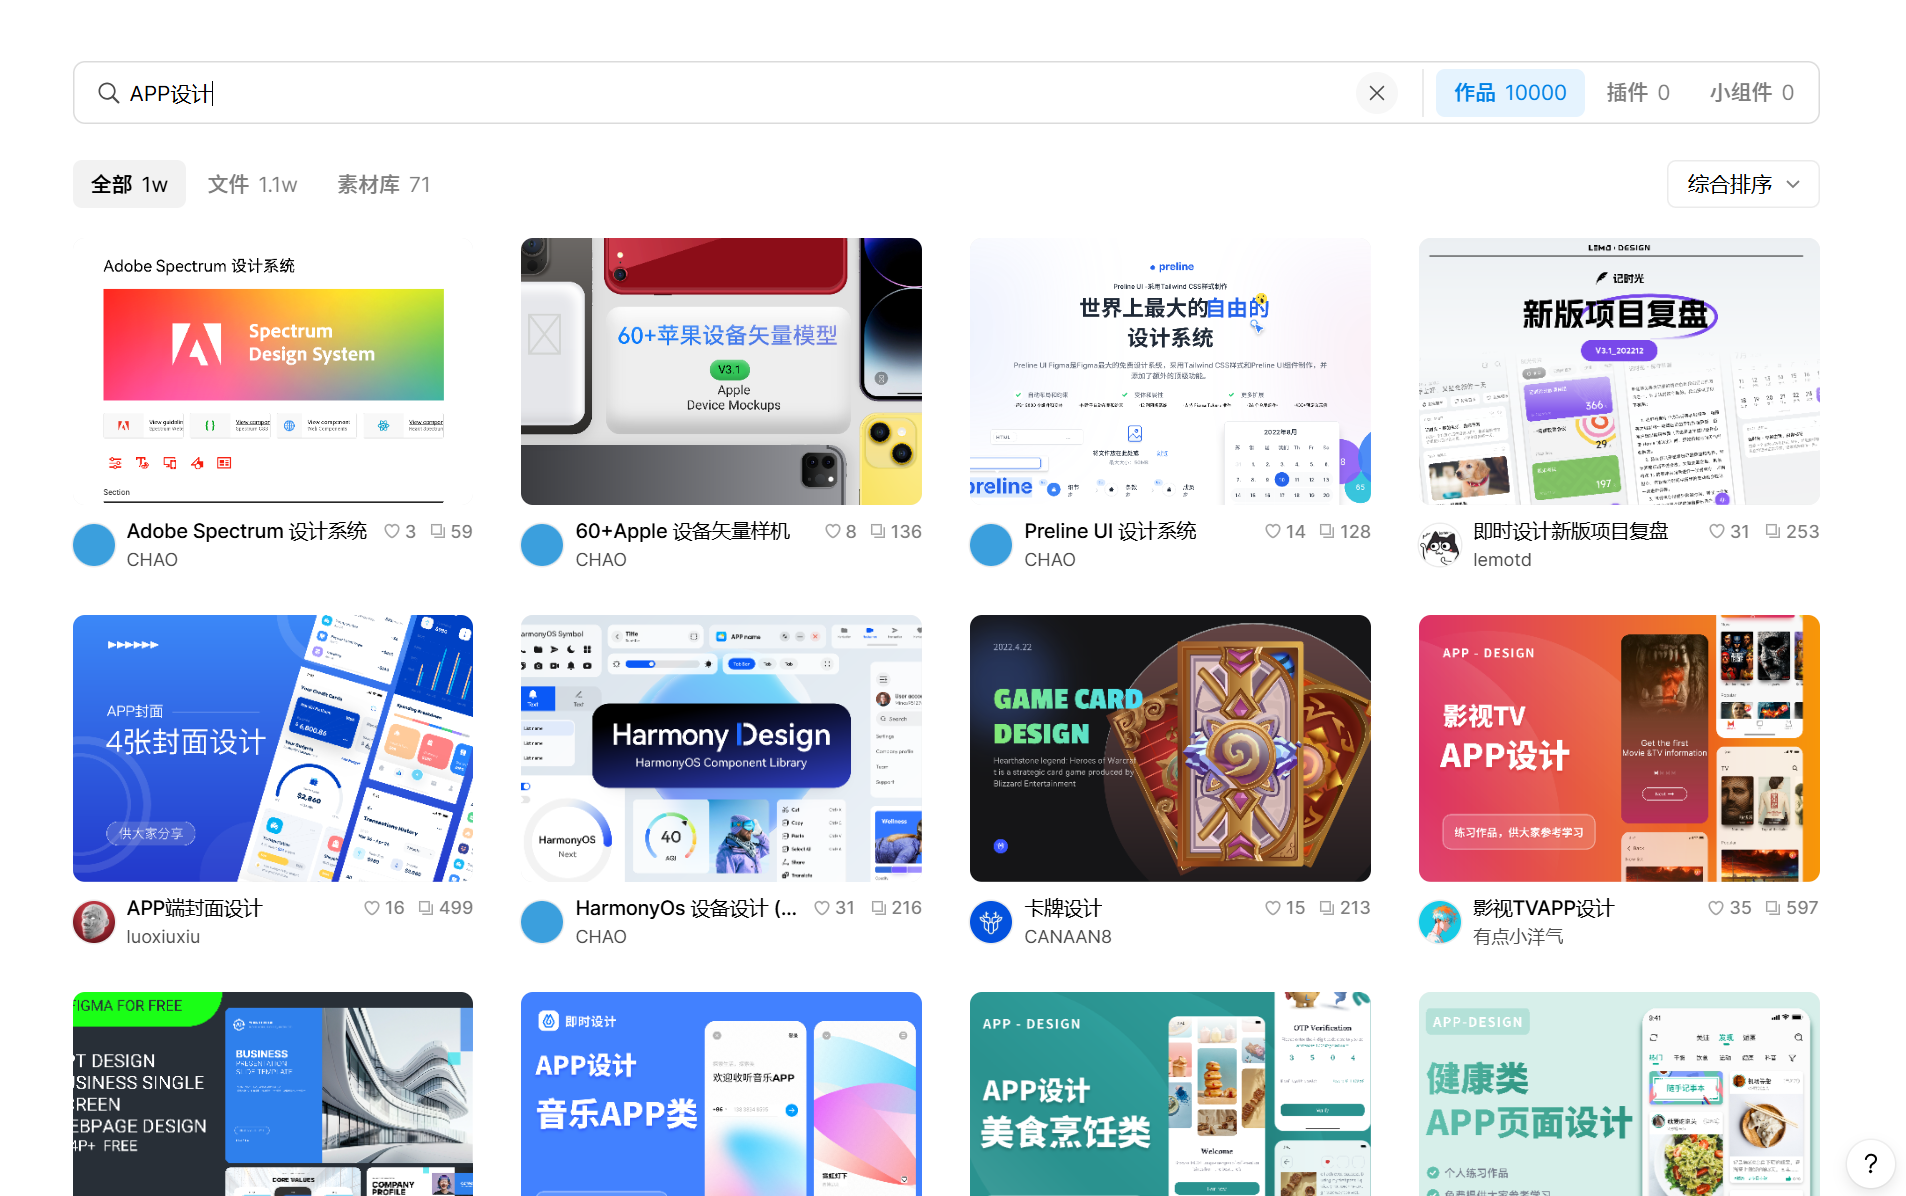The image size is (1906, 1196).
Task: Click copy icon for 60+Apple 设备矢量样机
Action: [877, 531]
